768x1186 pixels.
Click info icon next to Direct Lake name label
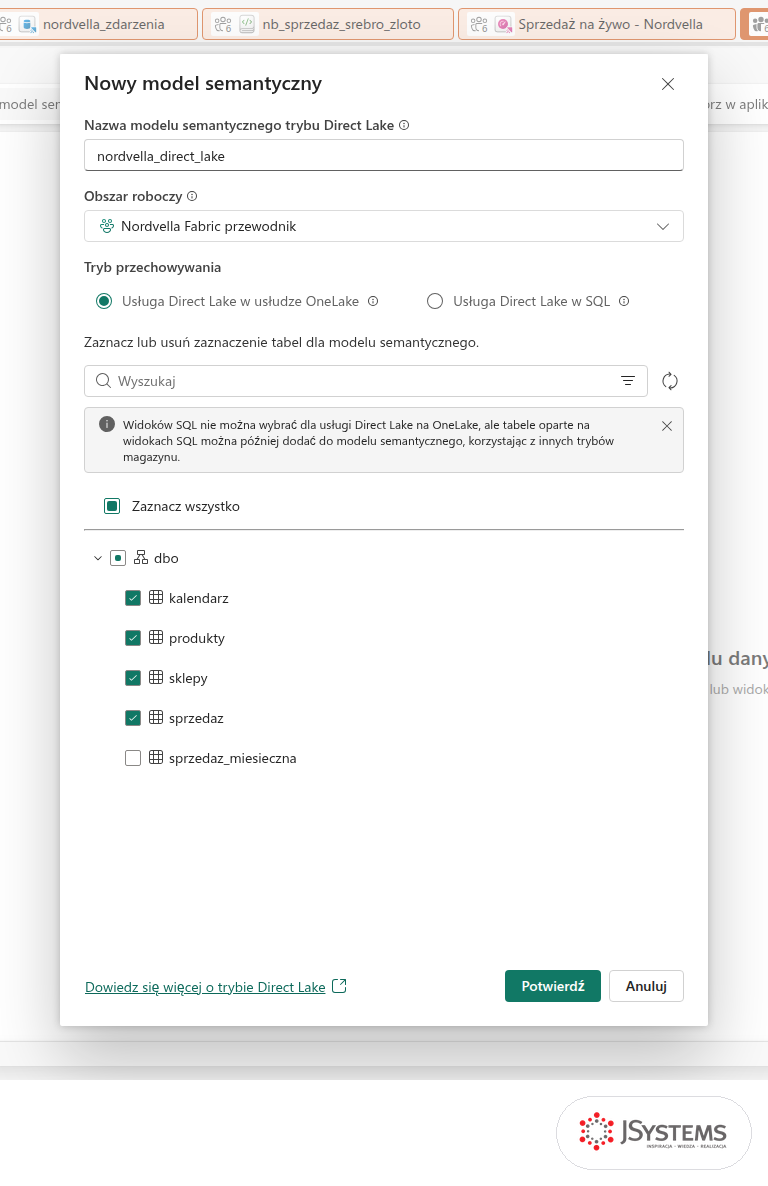pos(404,126)
